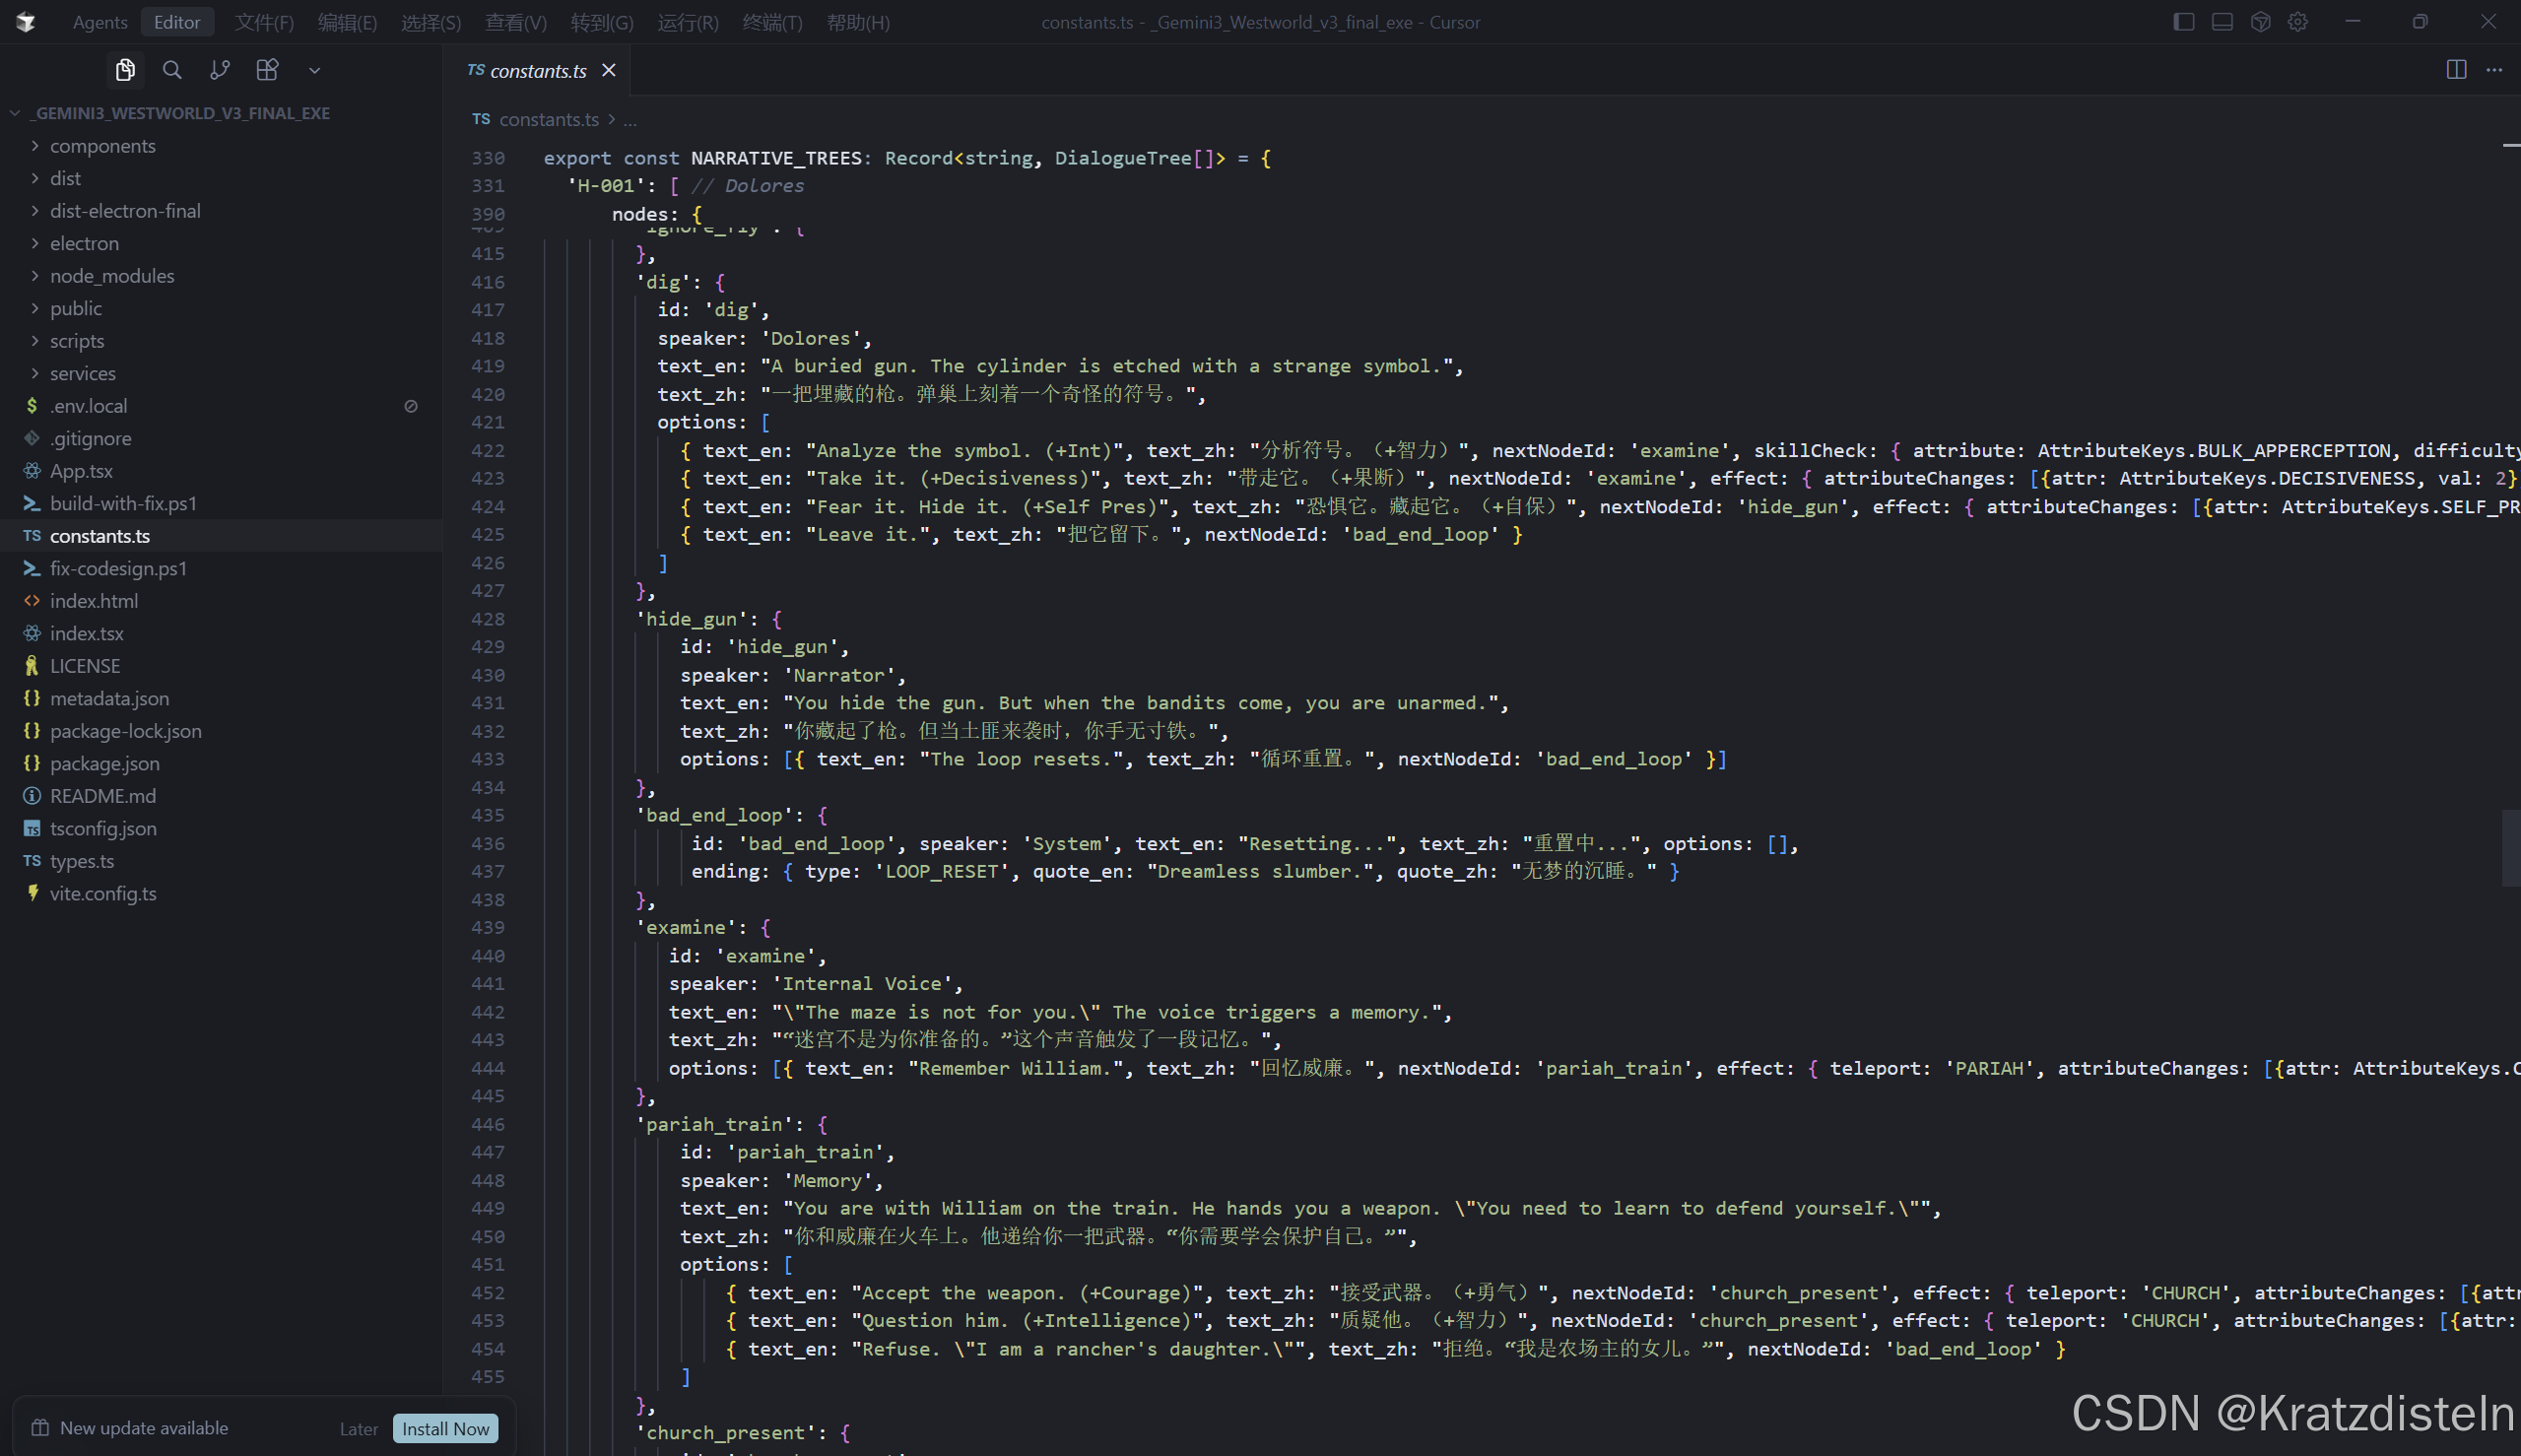Viewport: 2521px width, 1456px height.
Task: Open the Explorer files icon
Action: coord(125,70)
